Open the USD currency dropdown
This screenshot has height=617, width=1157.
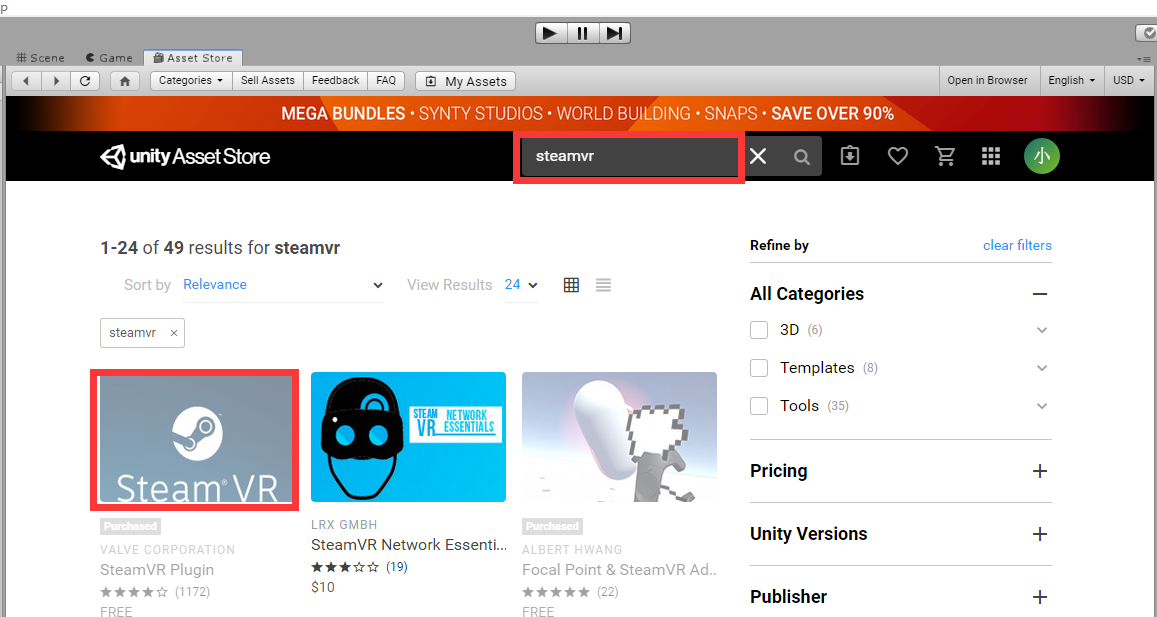(x=1129, y=80)
